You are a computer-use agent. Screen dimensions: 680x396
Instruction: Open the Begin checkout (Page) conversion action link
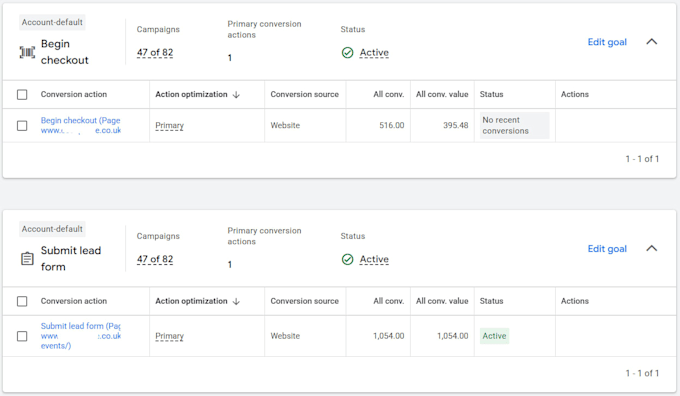pyautogui.click(x=81, y=125)
